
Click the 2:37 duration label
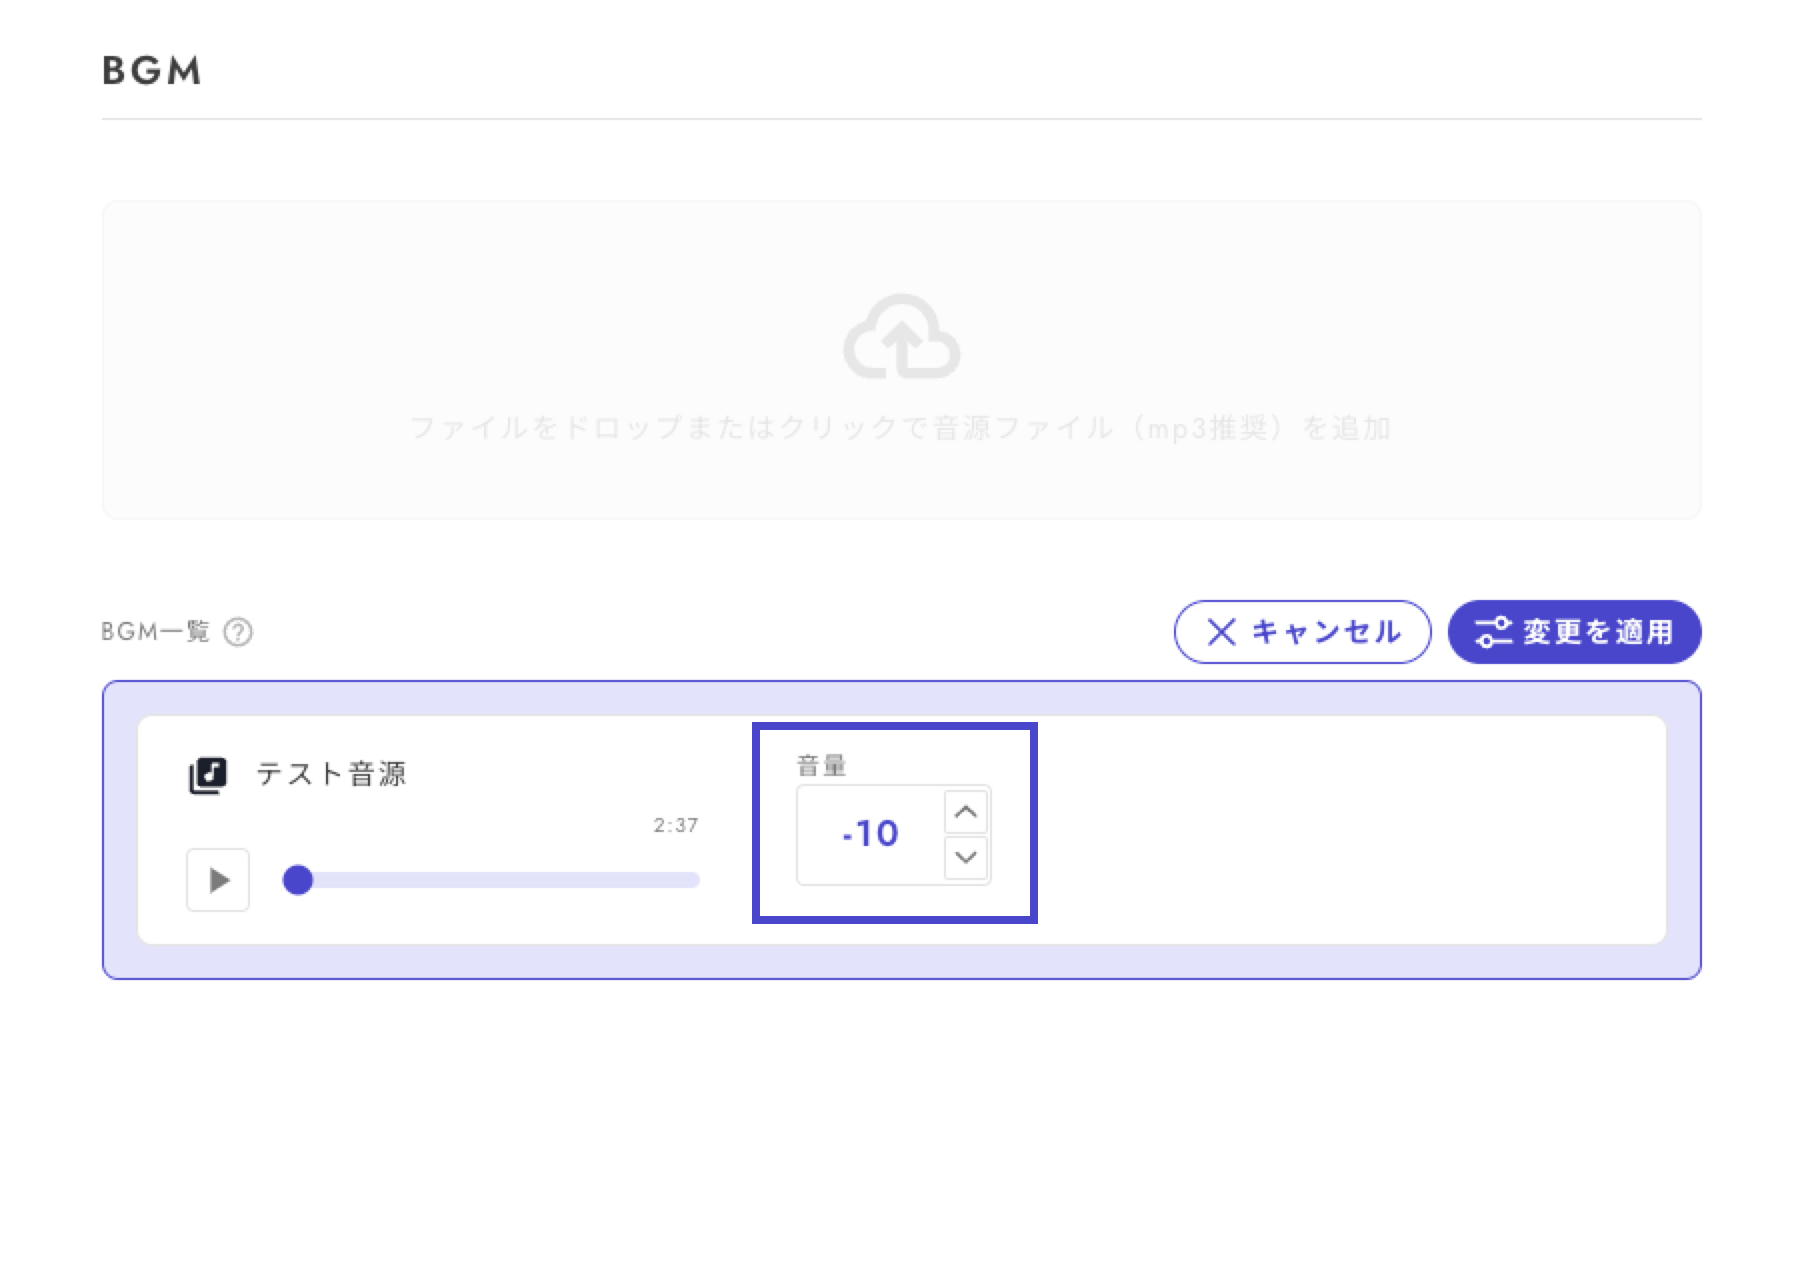tap(676, 825)
